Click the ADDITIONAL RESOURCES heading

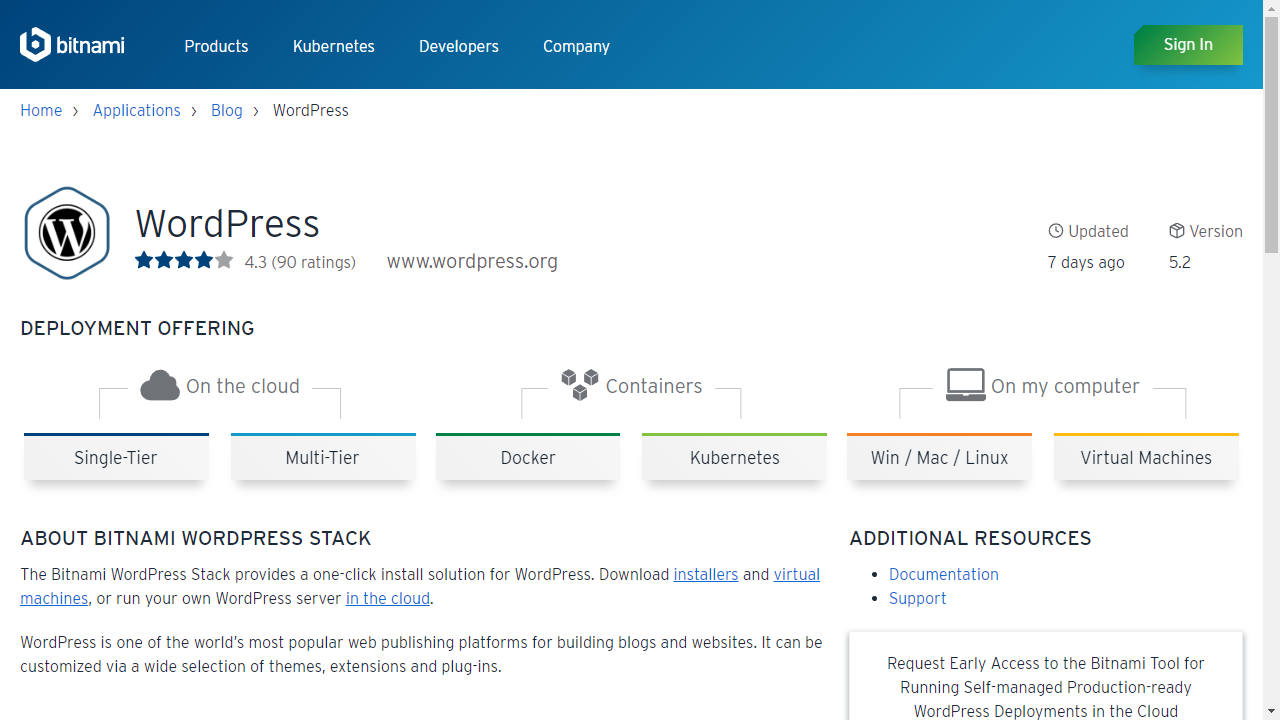[971, 538]
